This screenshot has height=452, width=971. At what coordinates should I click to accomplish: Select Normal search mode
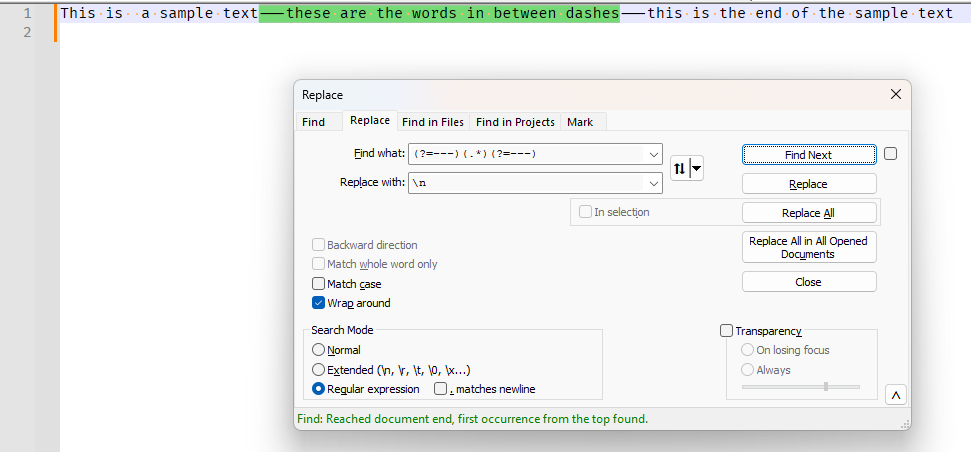319,350
